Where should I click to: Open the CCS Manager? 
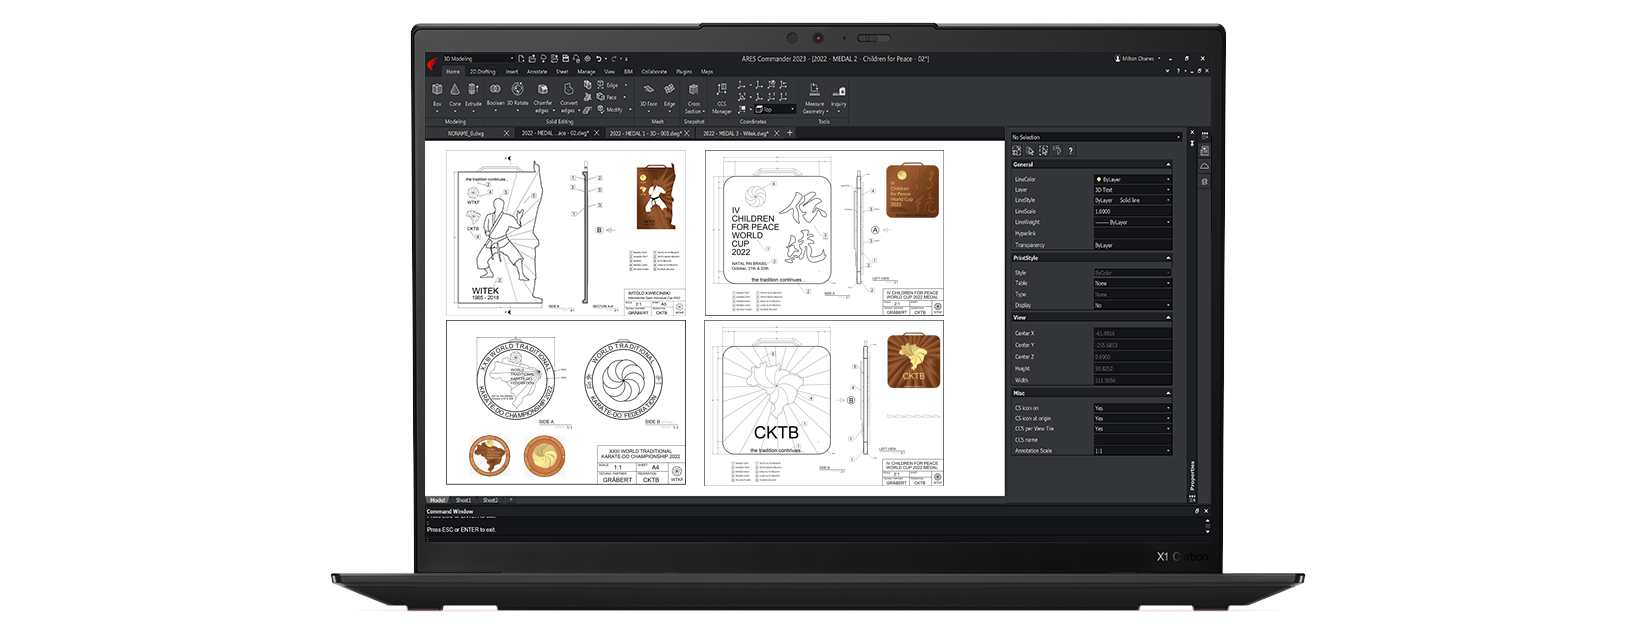[721, 98]
